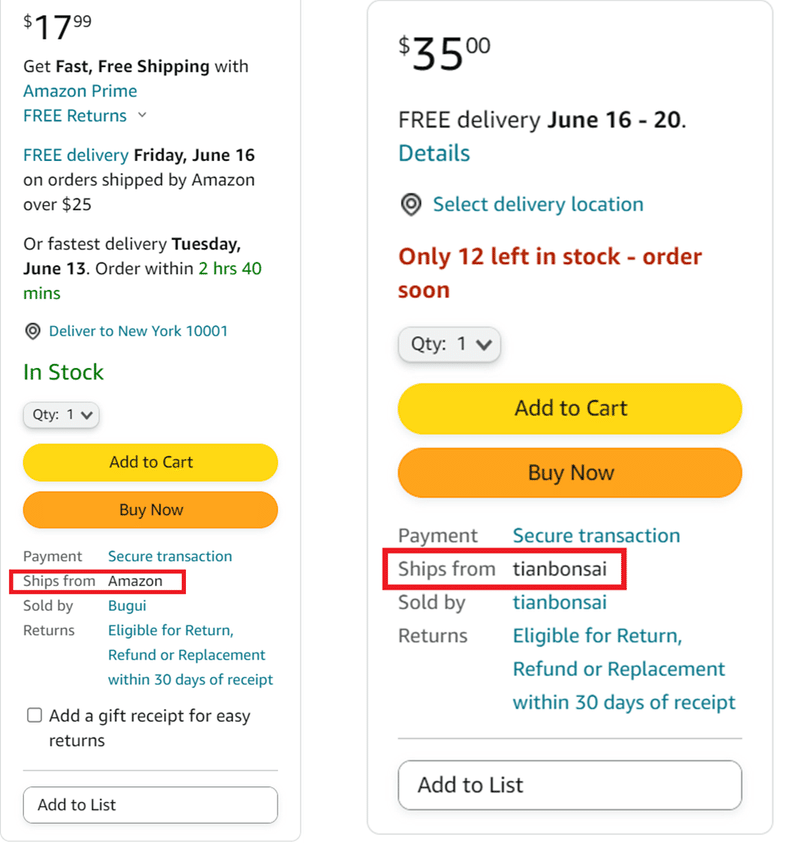Click Add to Cart for the $35.00 item
Image resolution: width=800 pixels, height=843 pixels.
point(570,409)
